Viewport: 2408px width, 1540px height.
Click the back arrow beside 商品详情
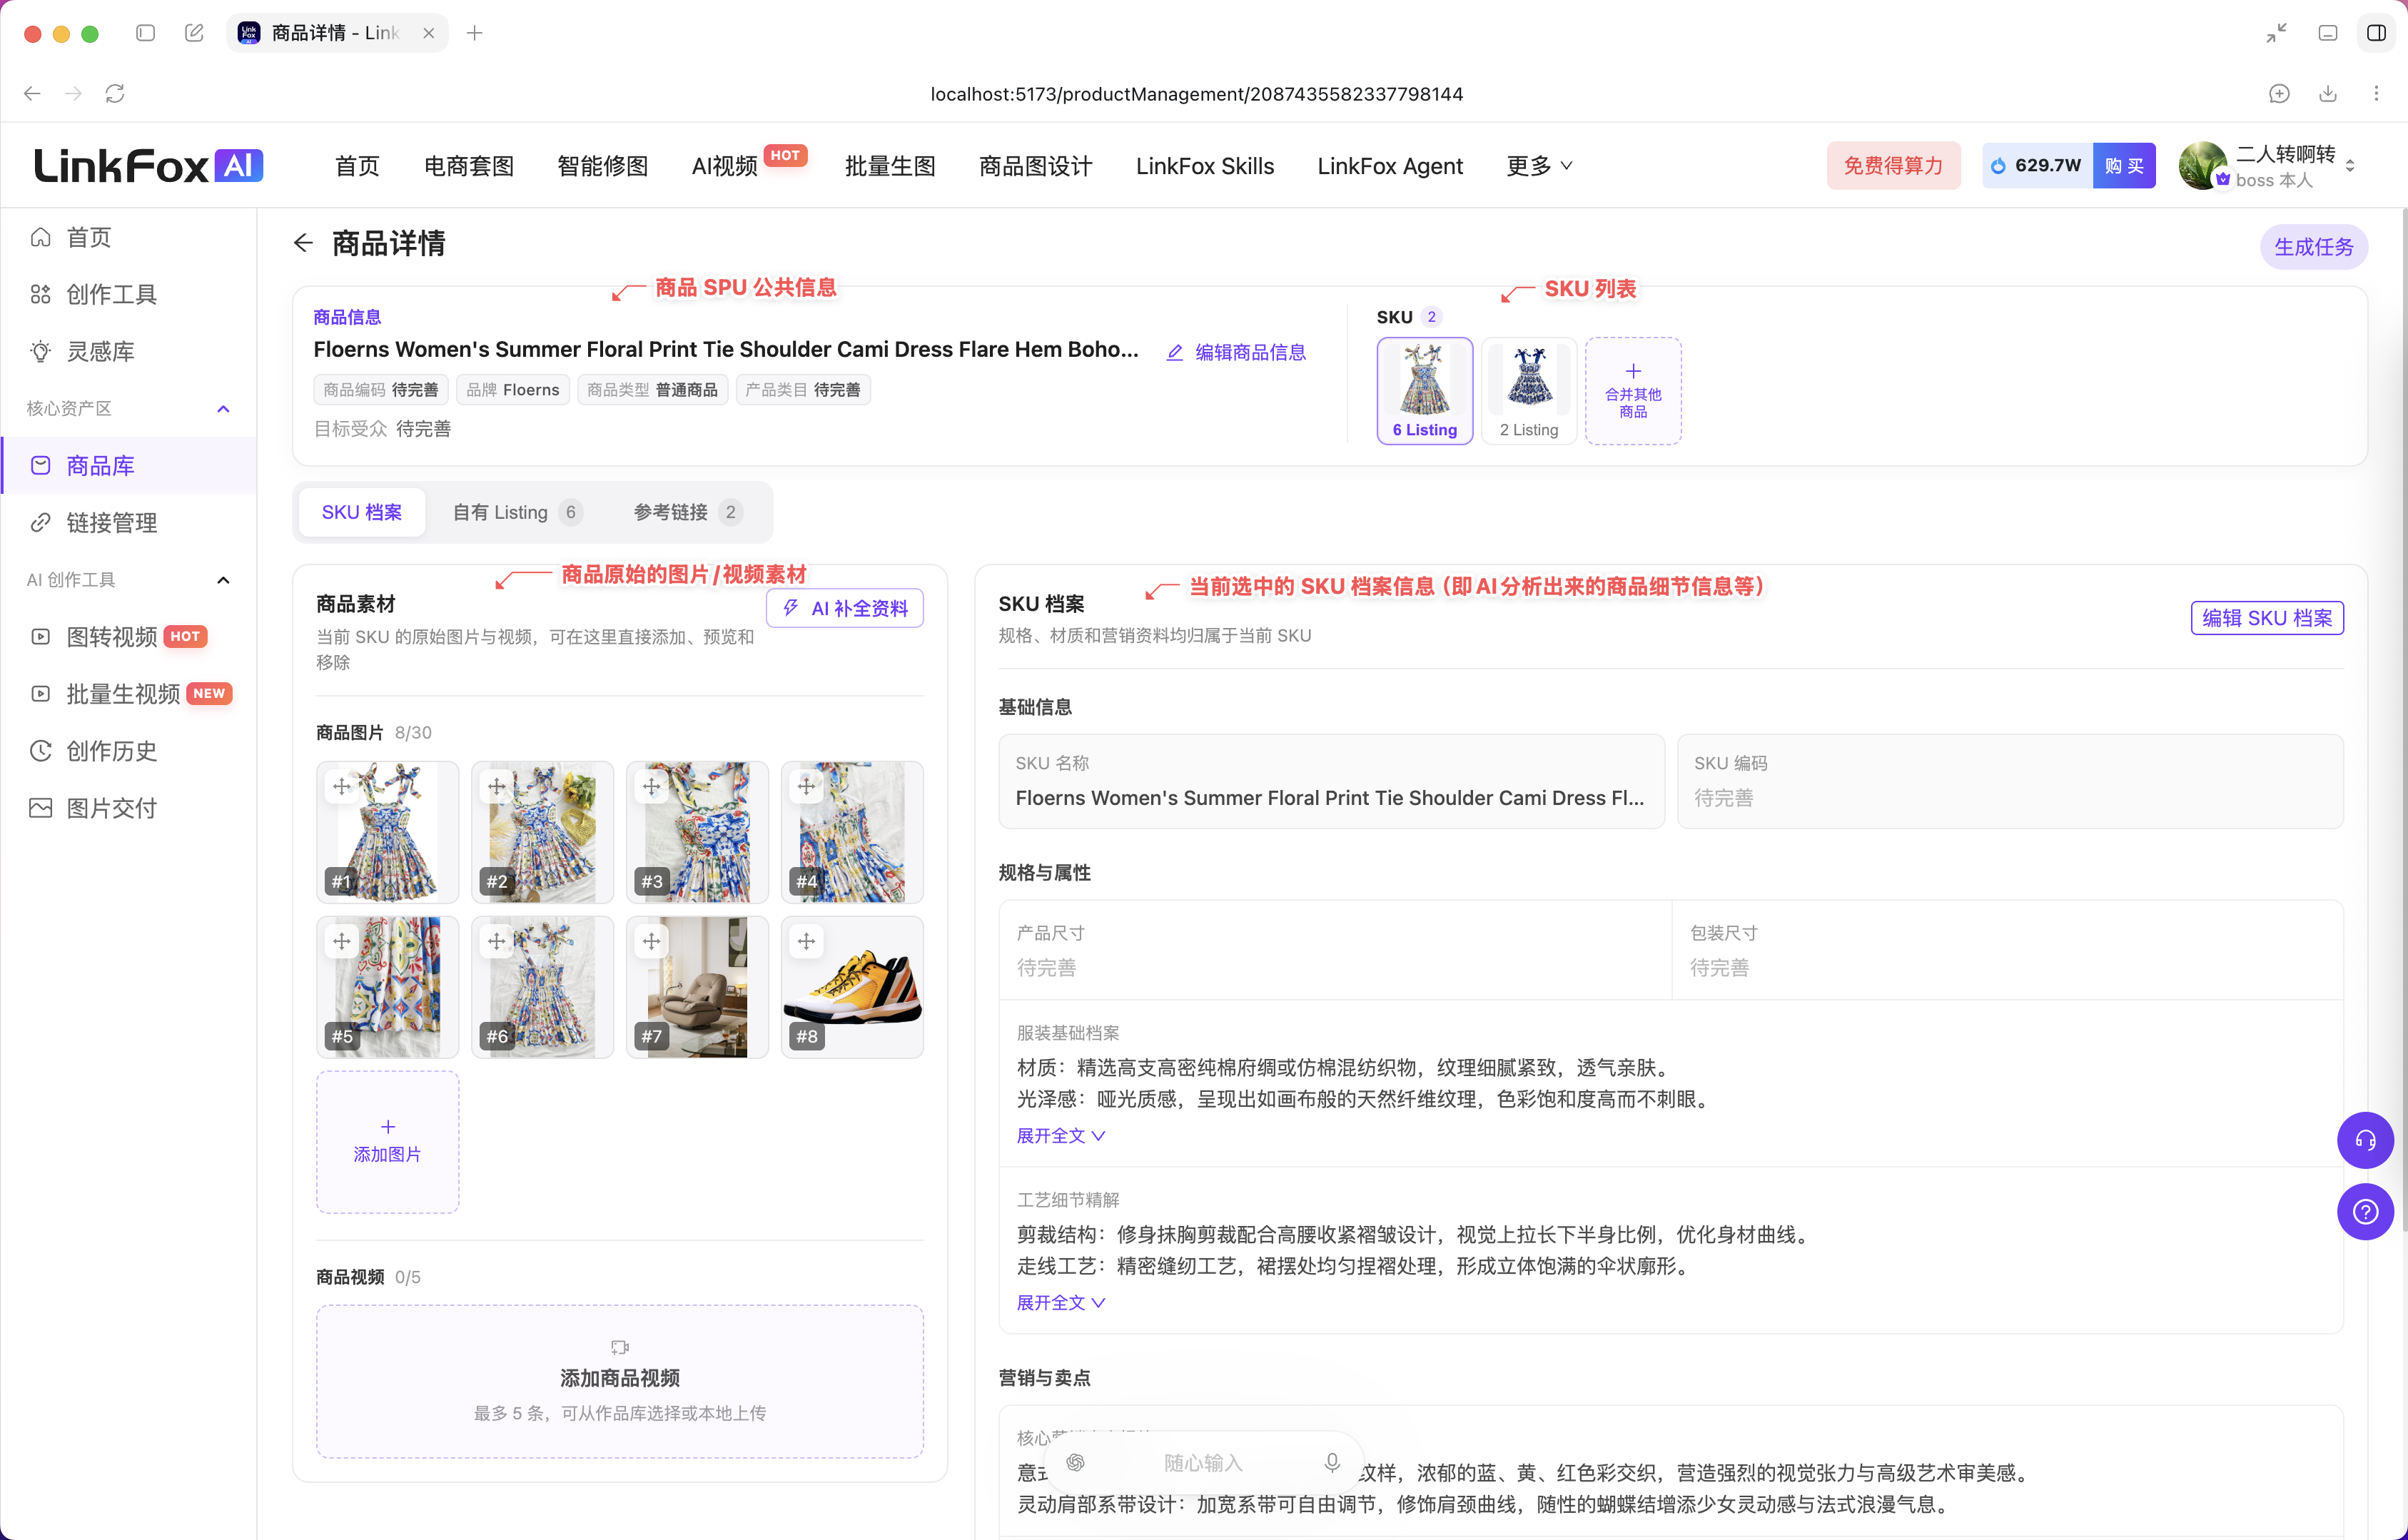click(303, 243)
